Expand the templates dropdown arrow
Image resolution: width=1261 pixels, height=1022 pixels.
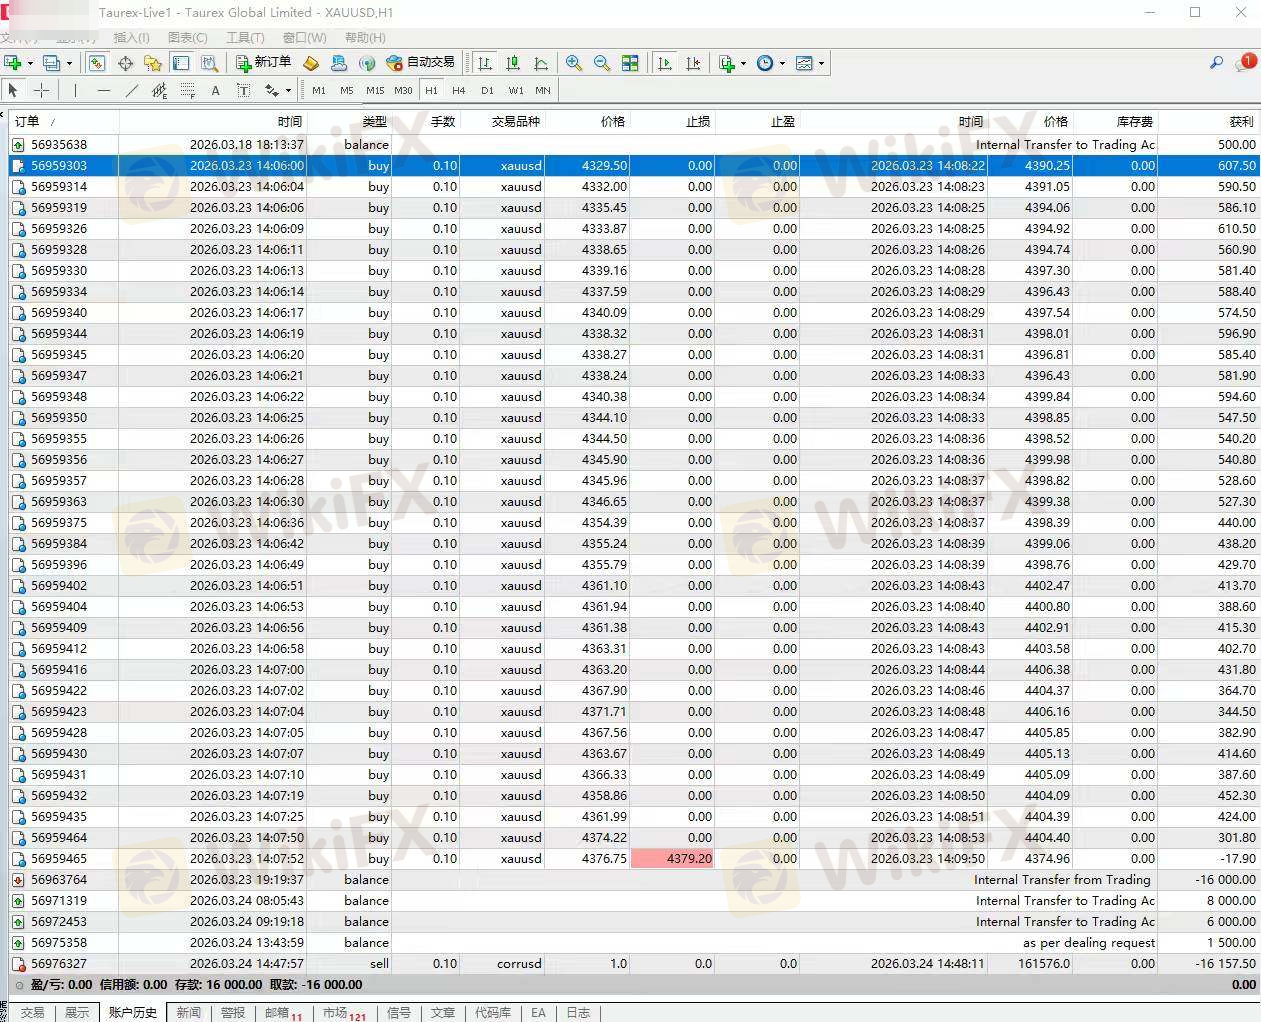pos(821,64)
